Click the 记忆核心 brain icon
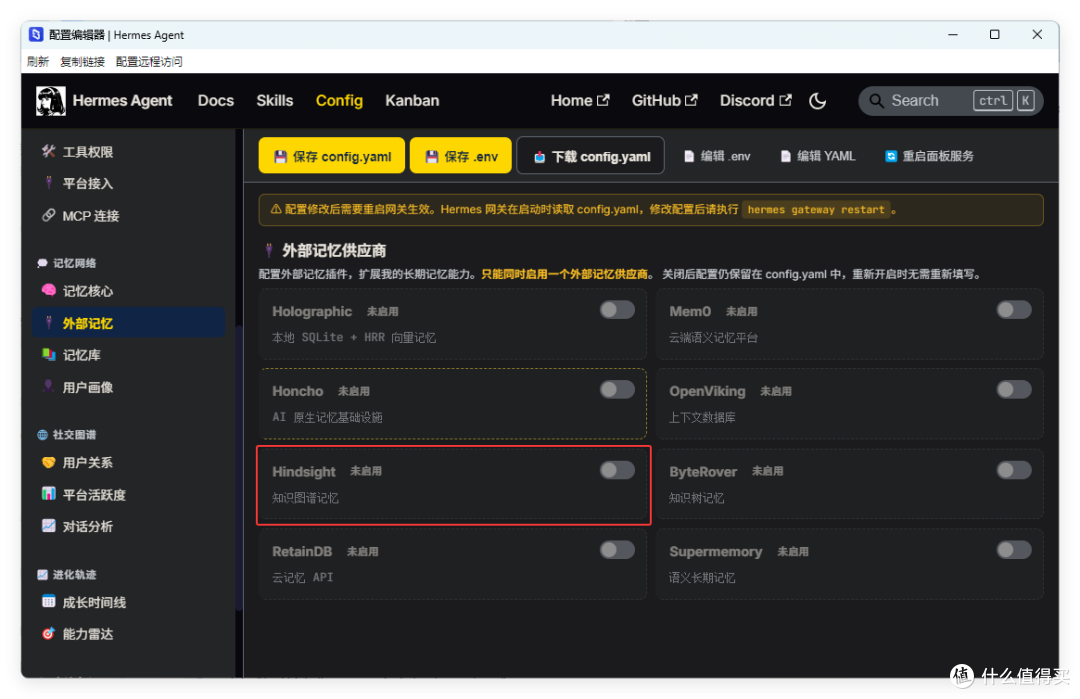The height and width of the screenshot is (699, 1080). [x=48, y=291]
